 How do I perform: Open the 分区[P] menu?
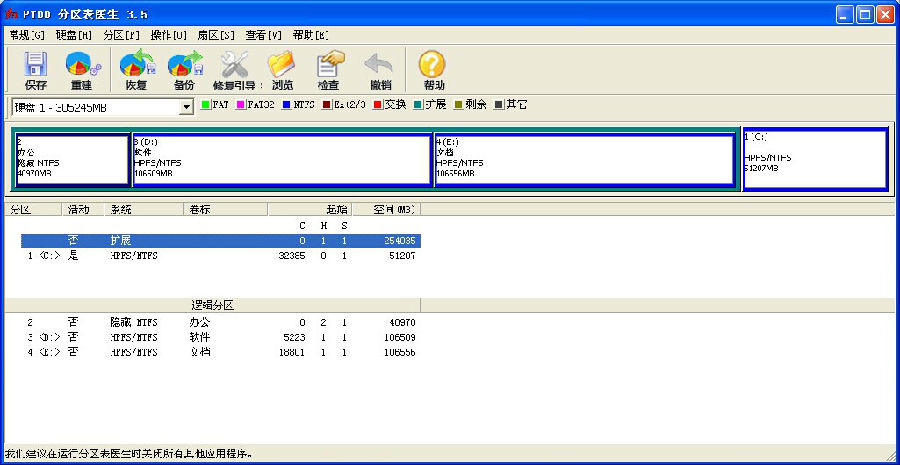click(122, 35)
